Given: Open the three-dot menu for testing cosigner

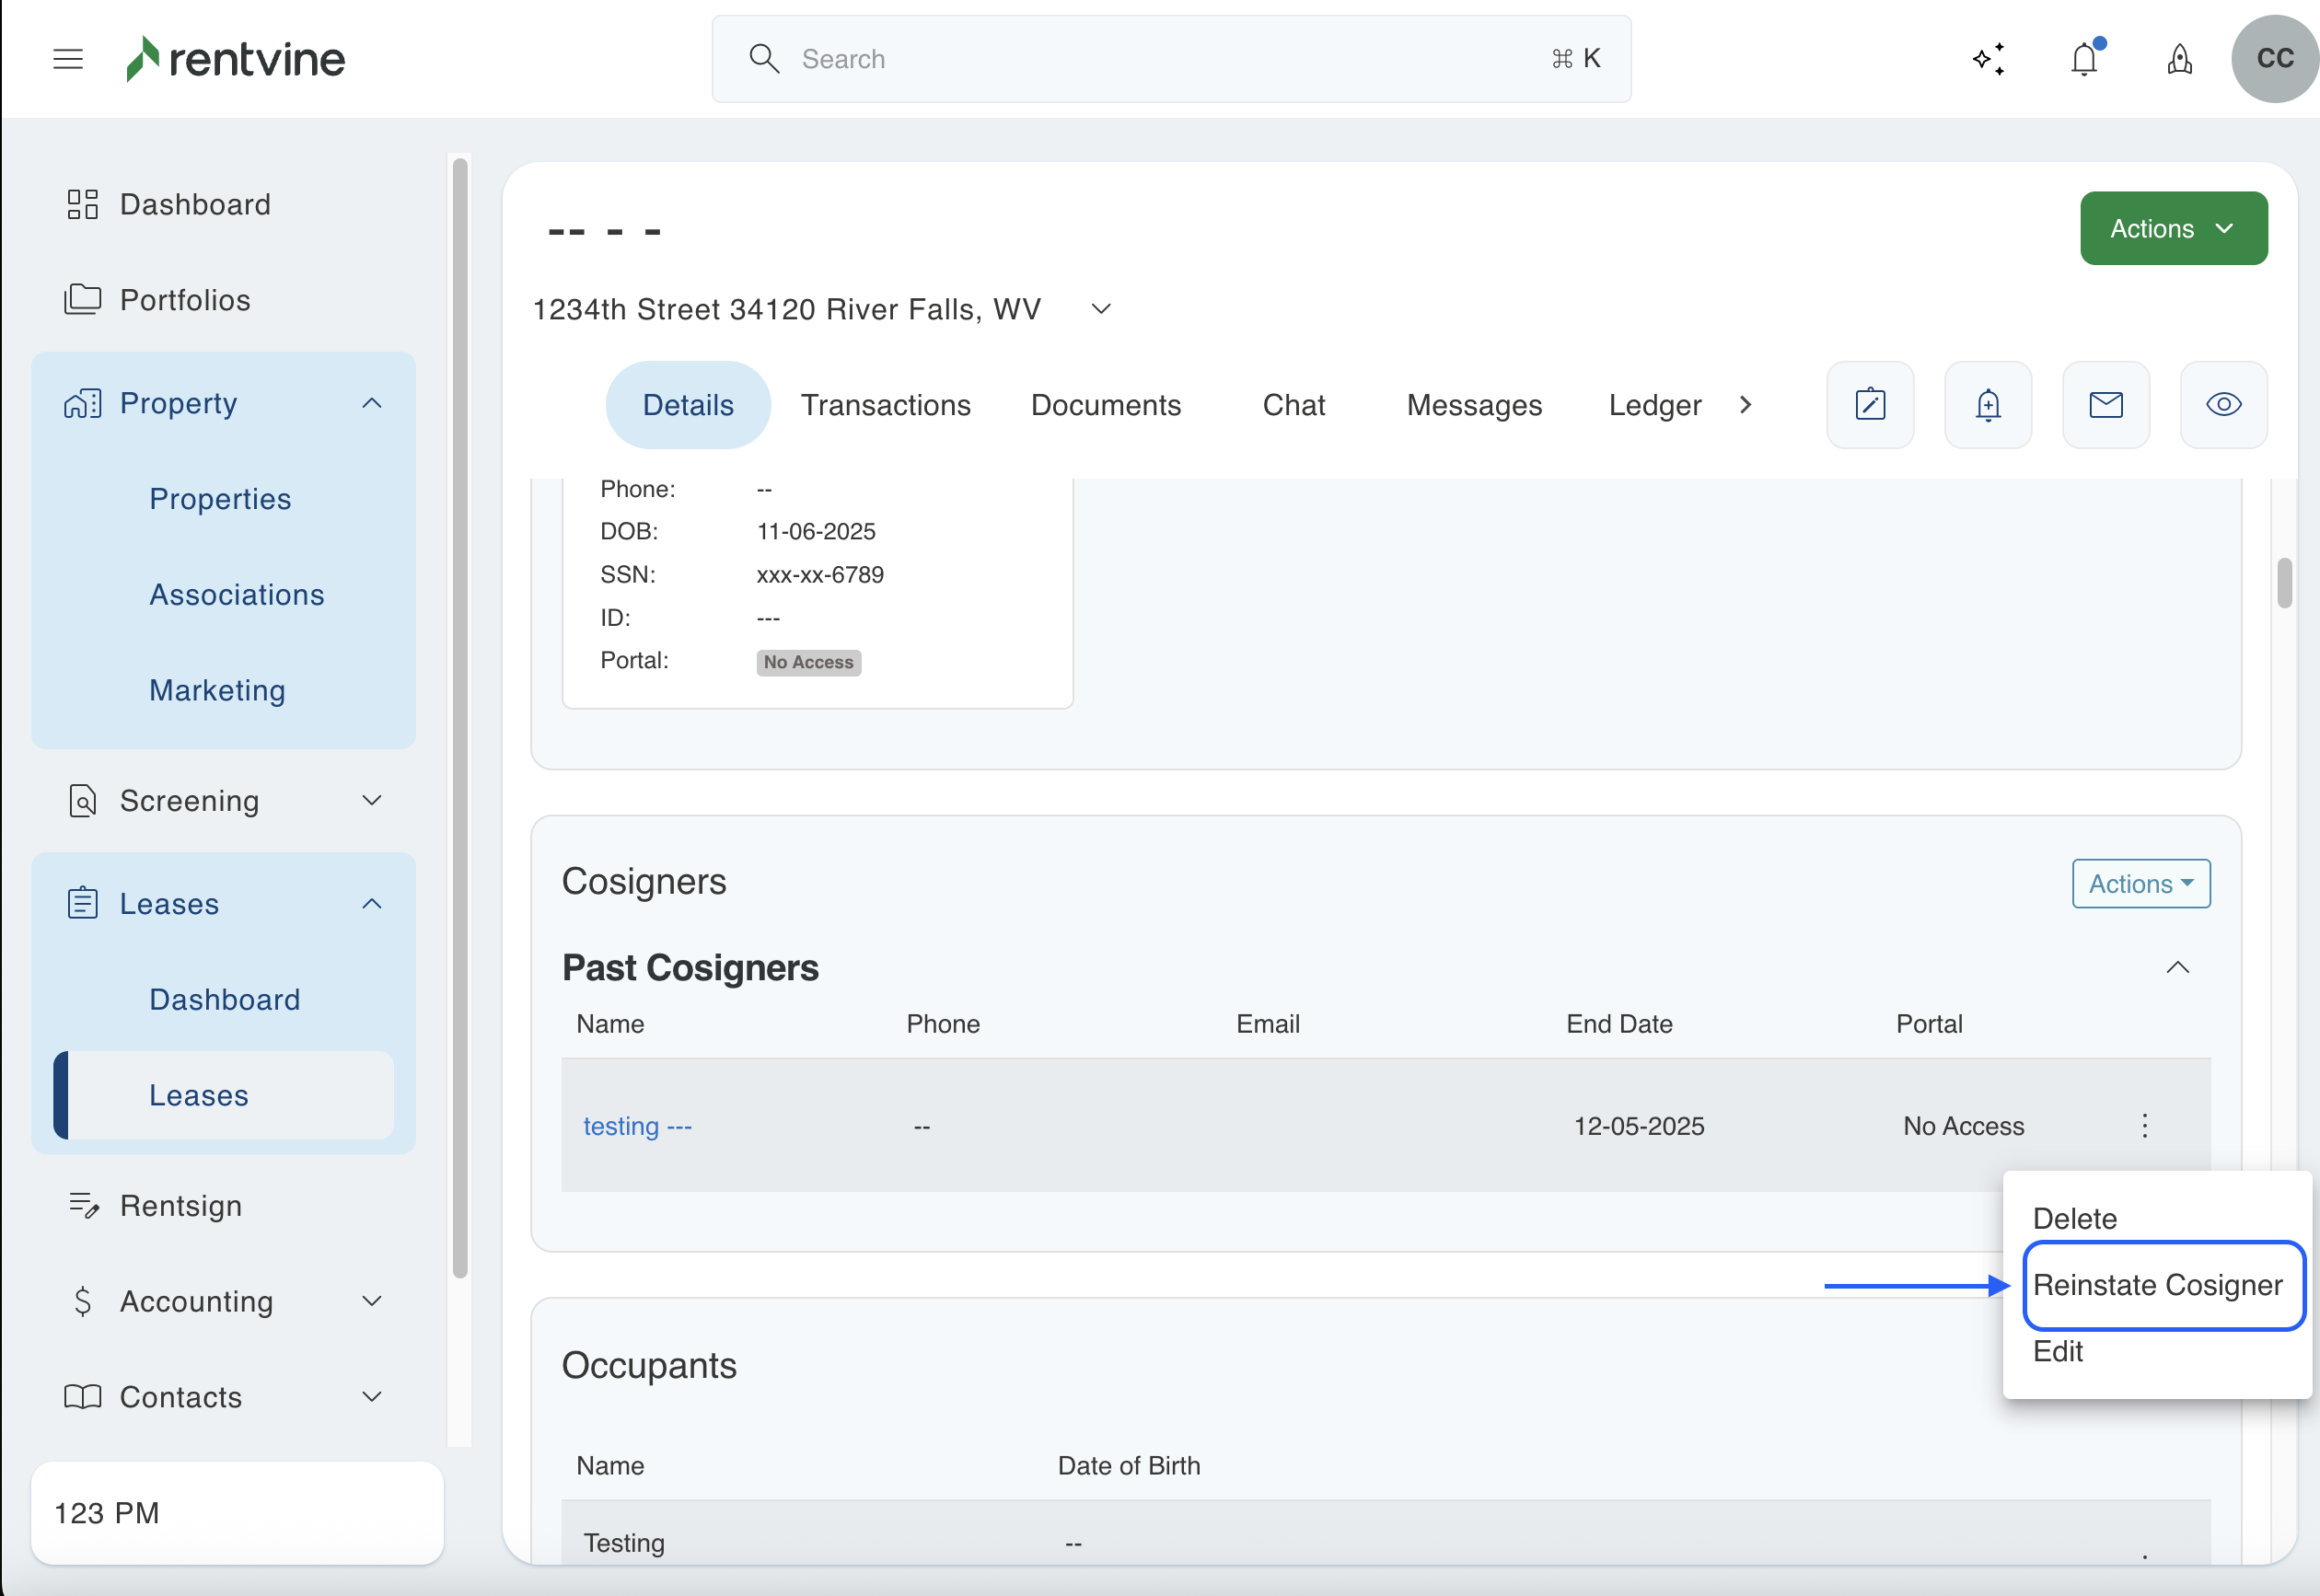Looking at the screenshot, I should click(2144, 1126).
